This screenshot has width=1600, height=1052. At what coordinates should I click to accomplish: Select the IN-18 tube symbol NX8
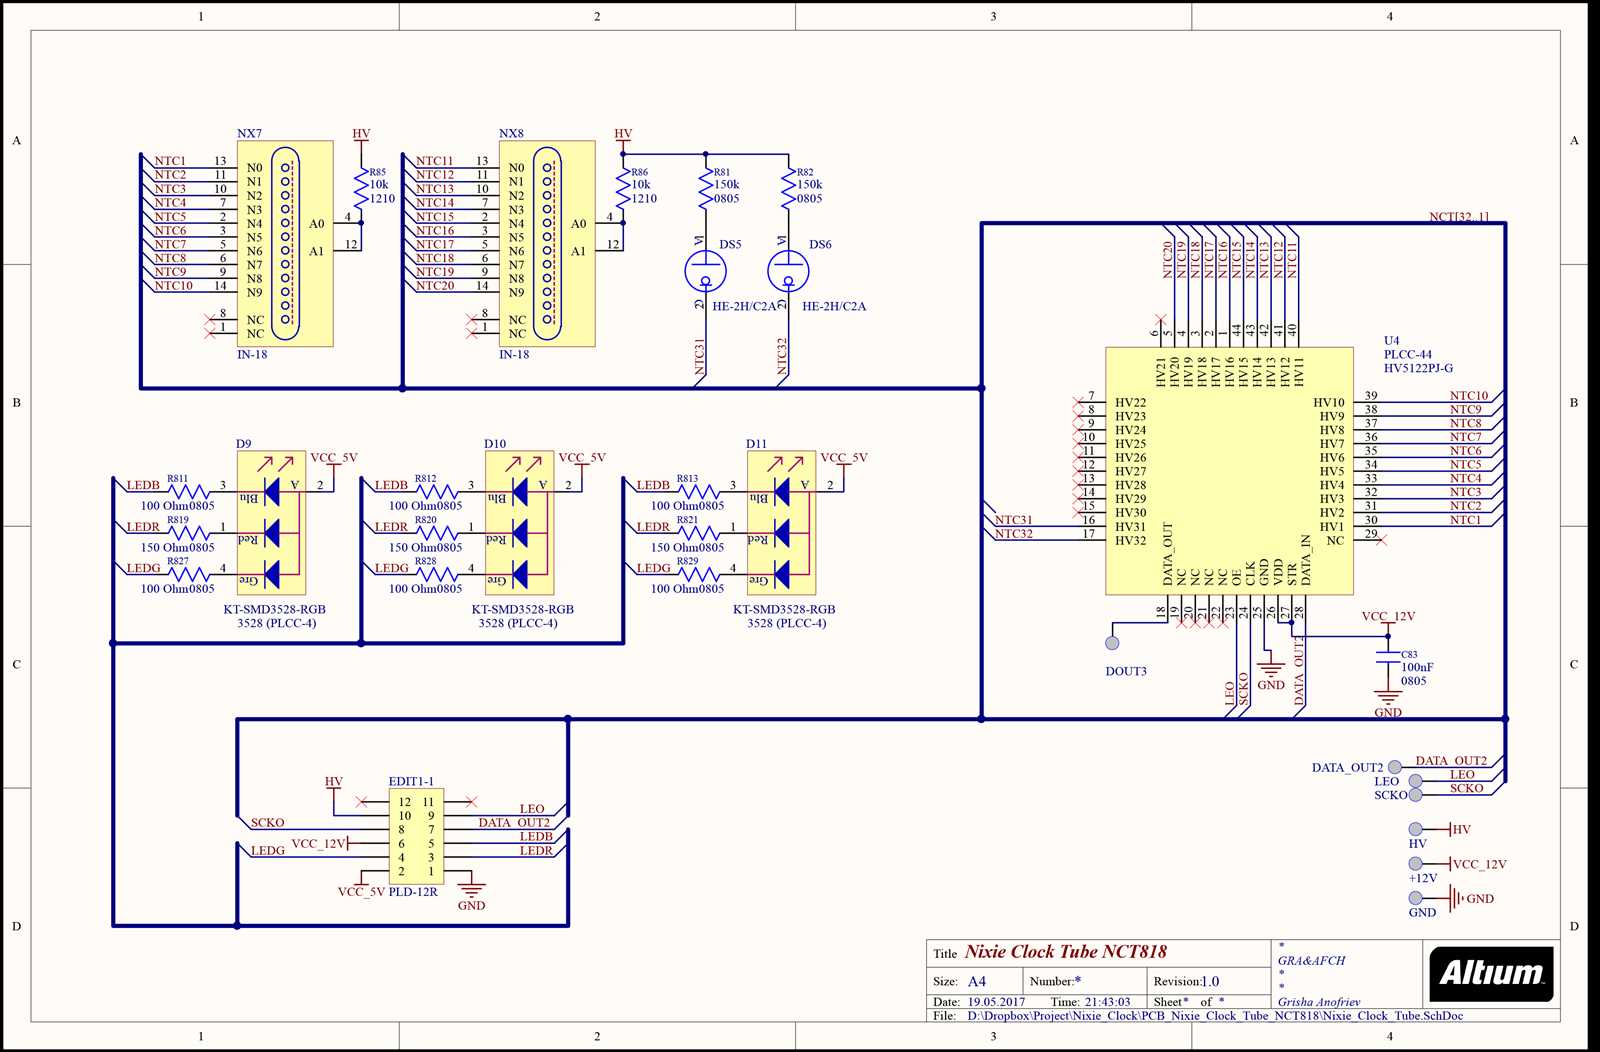(x=548, y=240)
